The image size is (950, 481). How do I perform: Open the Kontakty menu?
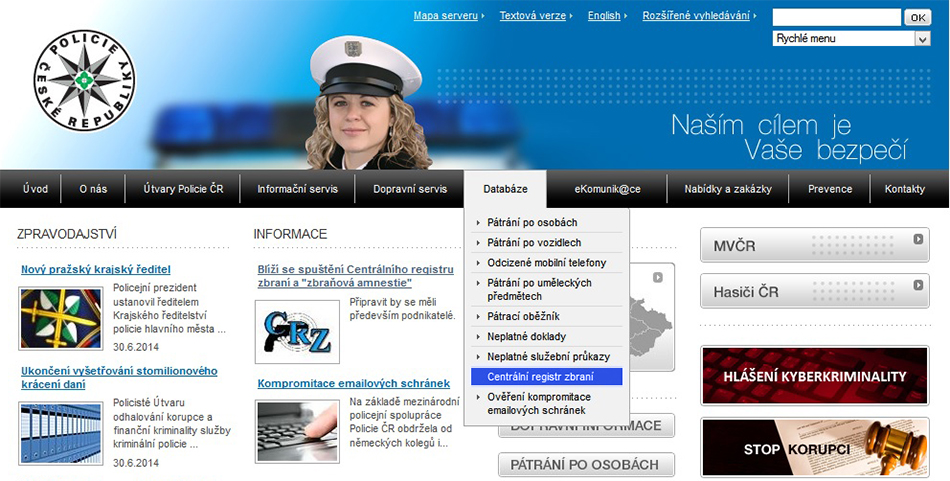905,189
